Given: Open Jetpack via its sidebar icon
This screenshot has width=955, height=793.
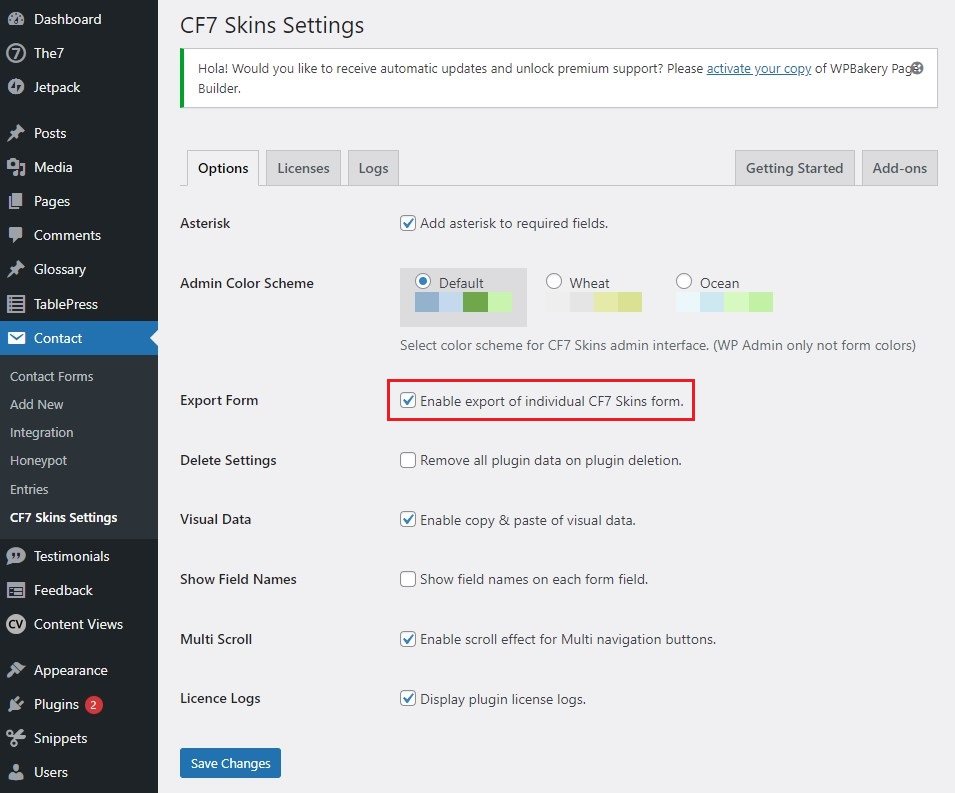Looking at the screenshot, I should tap(15, 87).
